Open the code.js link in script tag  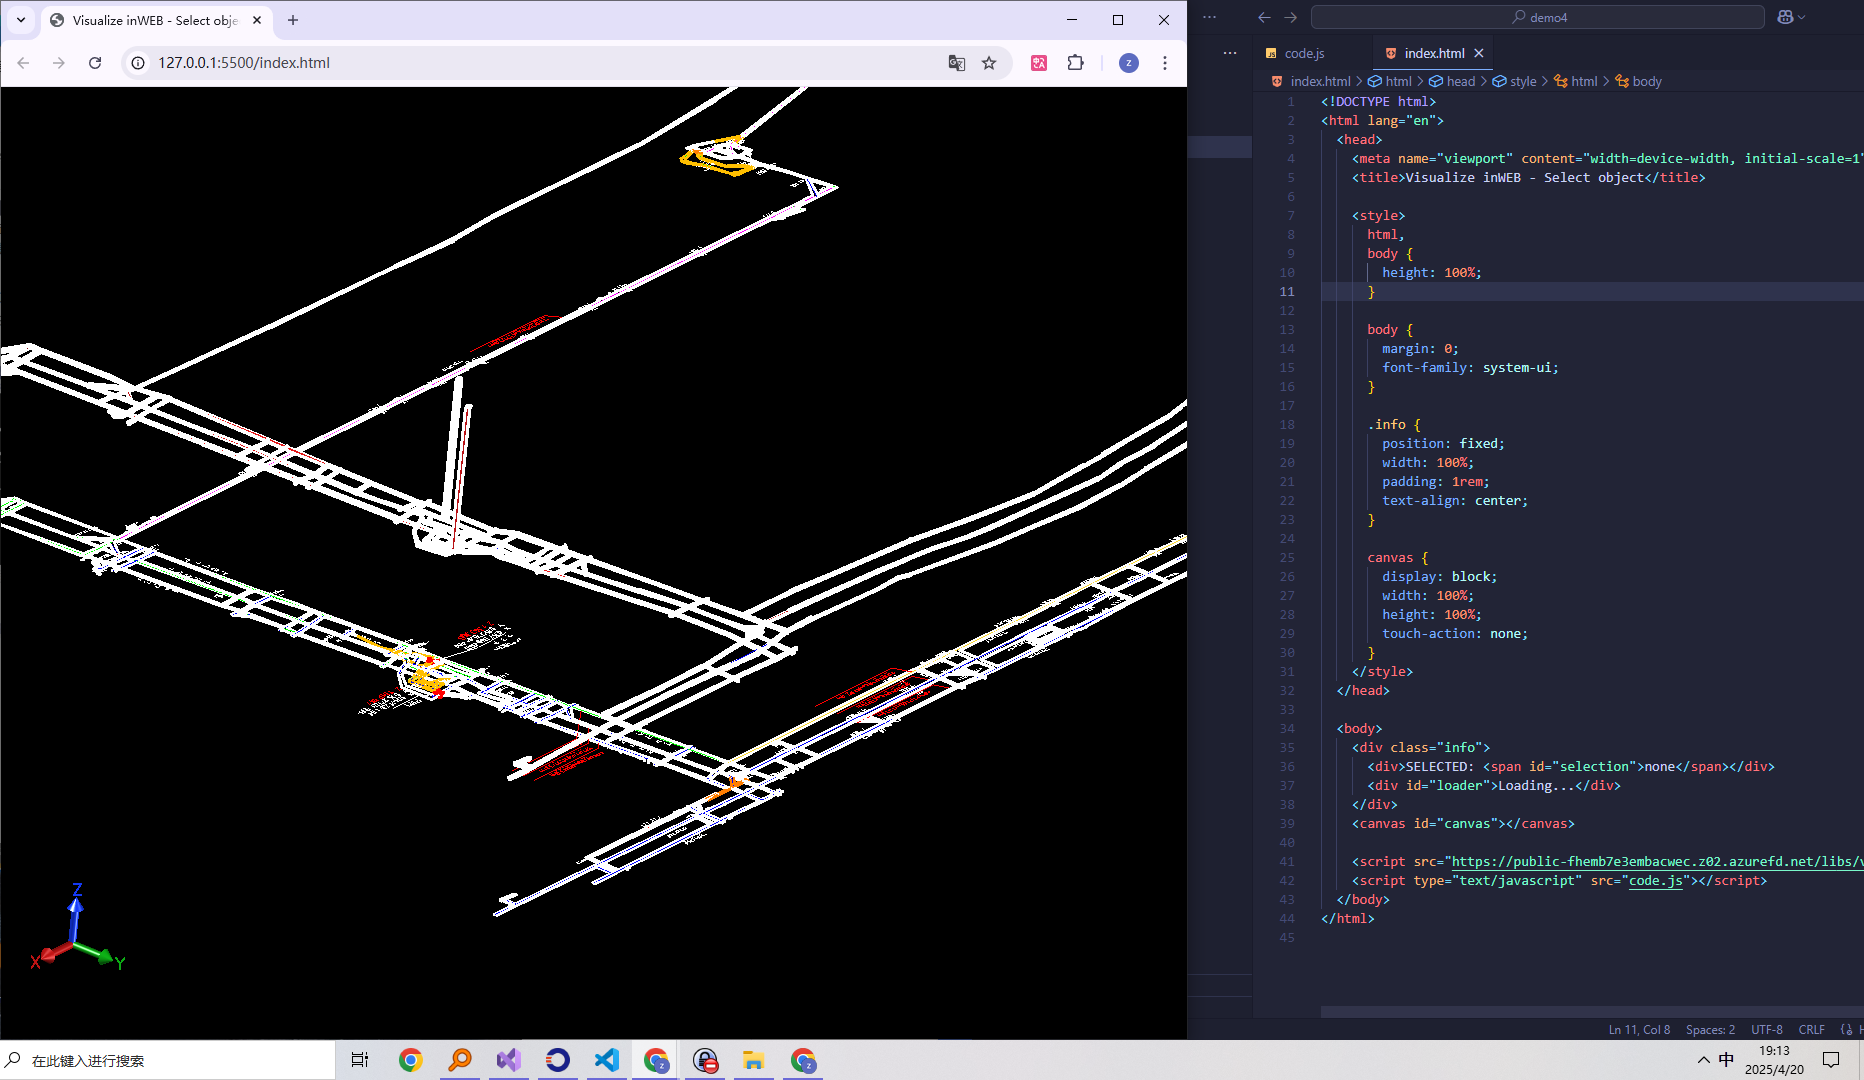pos(1655,881)
